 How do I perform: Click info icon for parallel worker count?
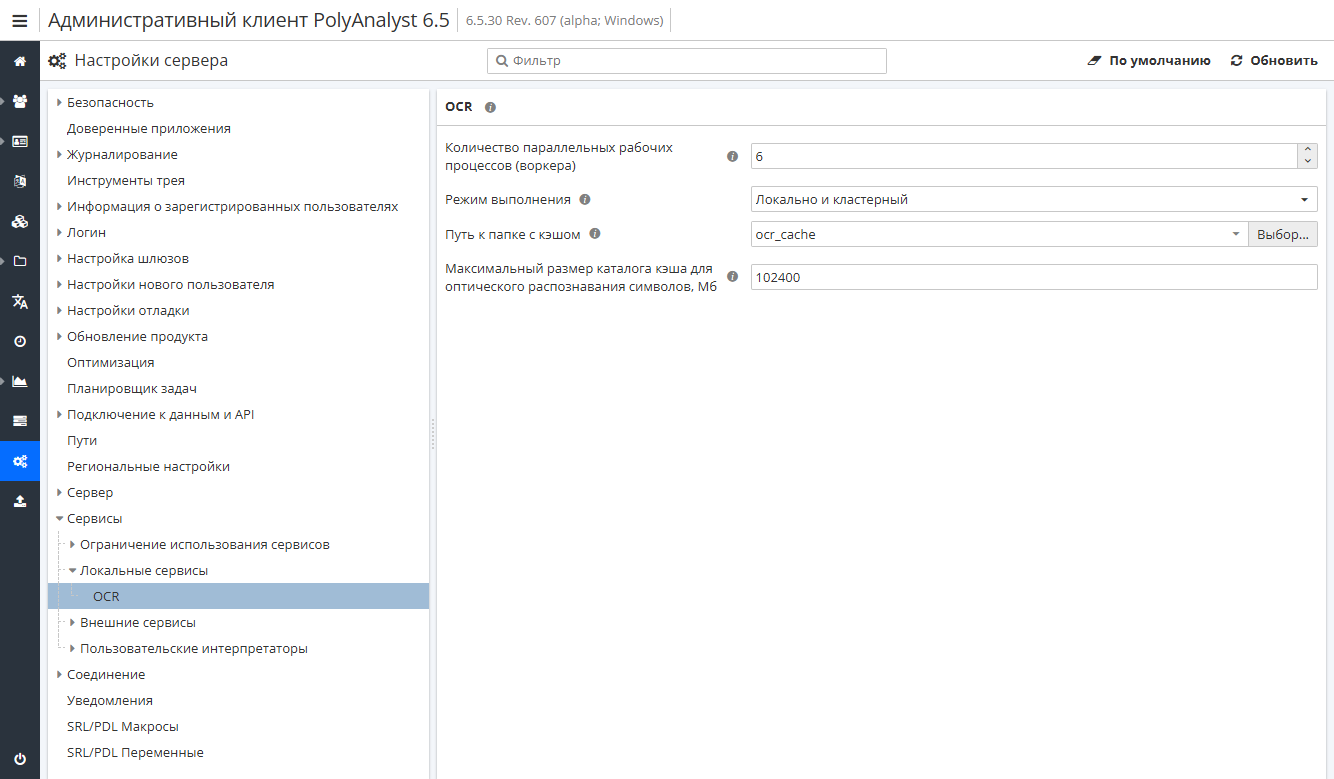(732, 156)
